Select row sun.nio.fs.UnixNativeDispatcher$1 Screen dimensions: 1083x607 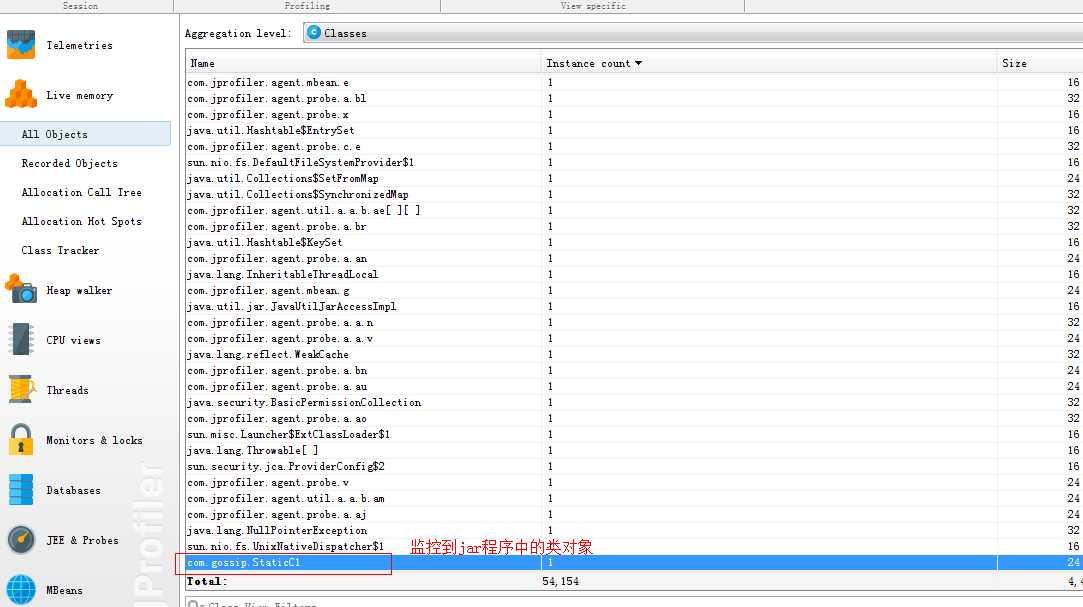[x=634, y=546]
